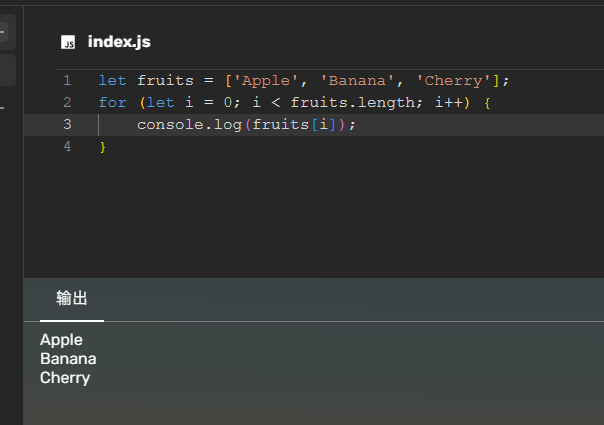
Task: Click the topmost button in the left sidebar
Action: (5, 33)
